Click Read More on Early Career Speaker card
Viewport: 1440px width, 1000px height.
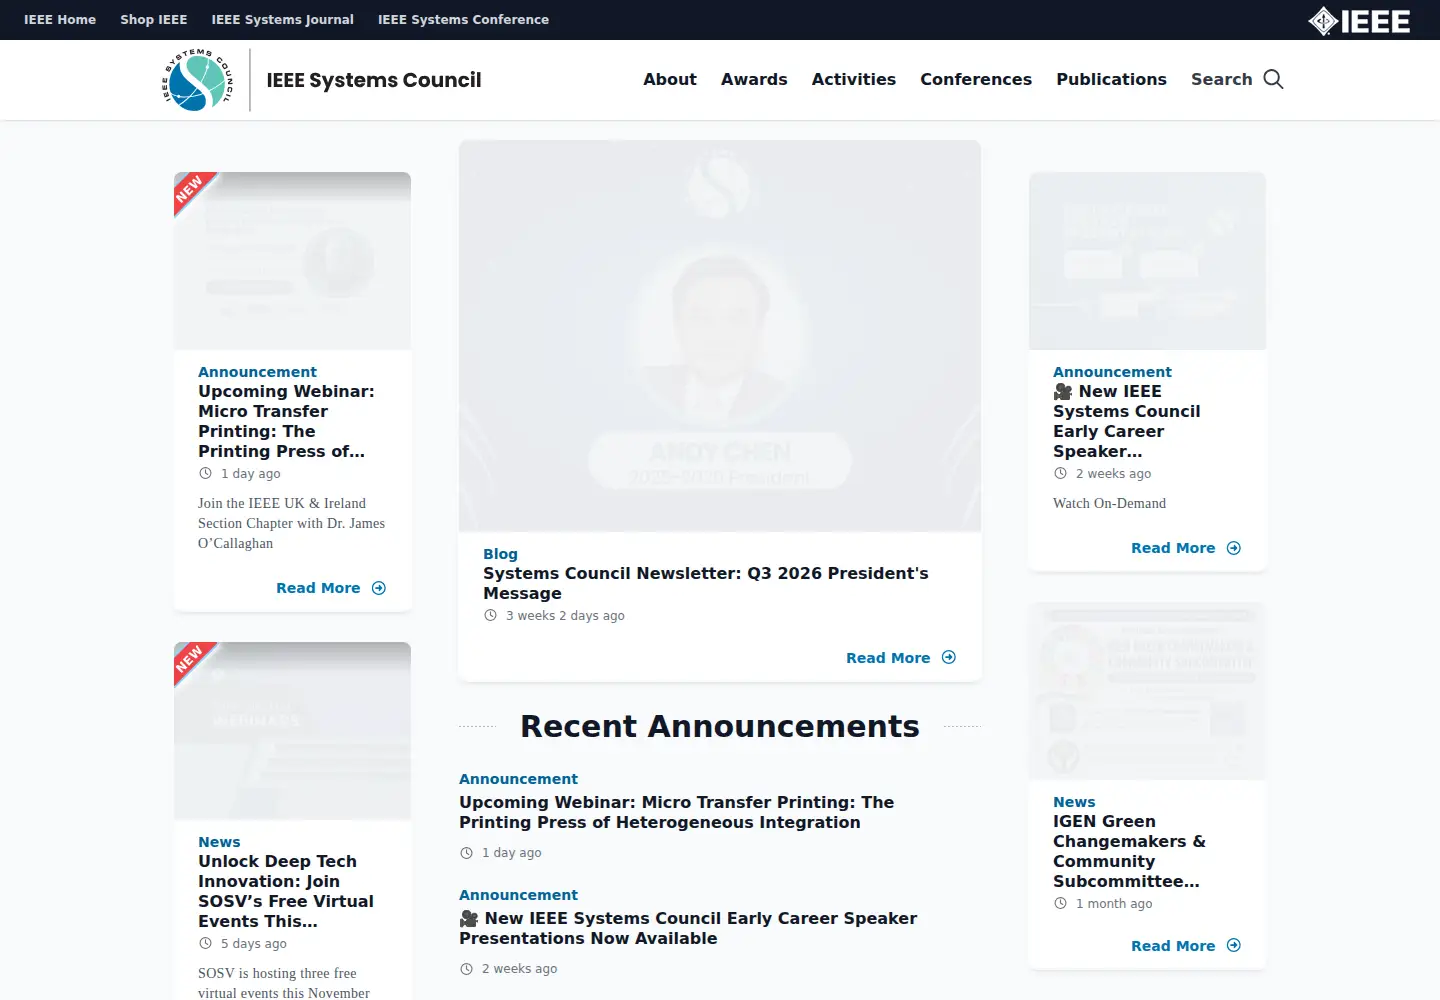(1186, 548)
